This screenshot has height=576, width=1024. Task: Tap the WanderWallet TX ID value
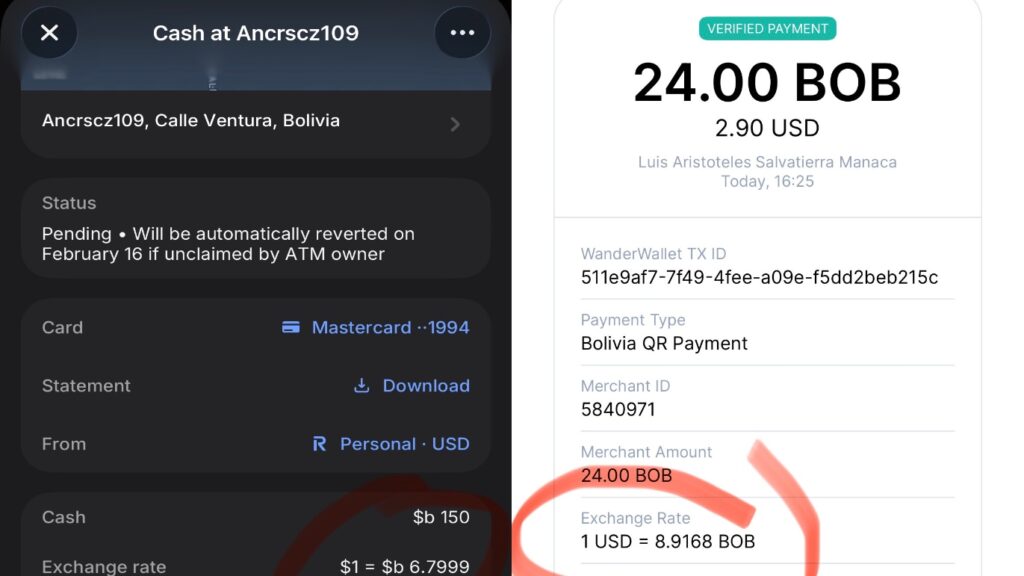pyautogui.click(x=760, y=278)
